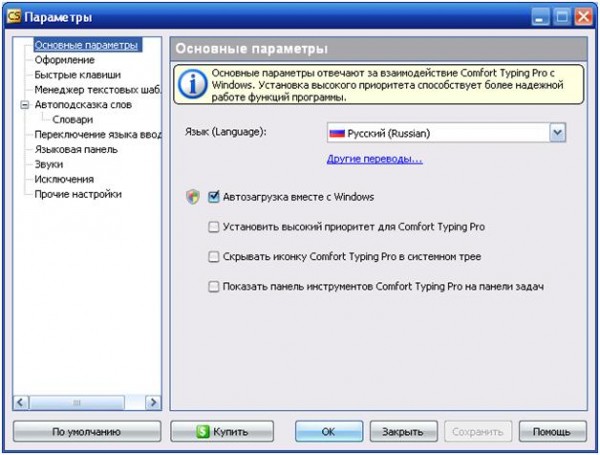The image size is (600, 455).
Task: Close the Параметры window
Action: pos(584,17)
